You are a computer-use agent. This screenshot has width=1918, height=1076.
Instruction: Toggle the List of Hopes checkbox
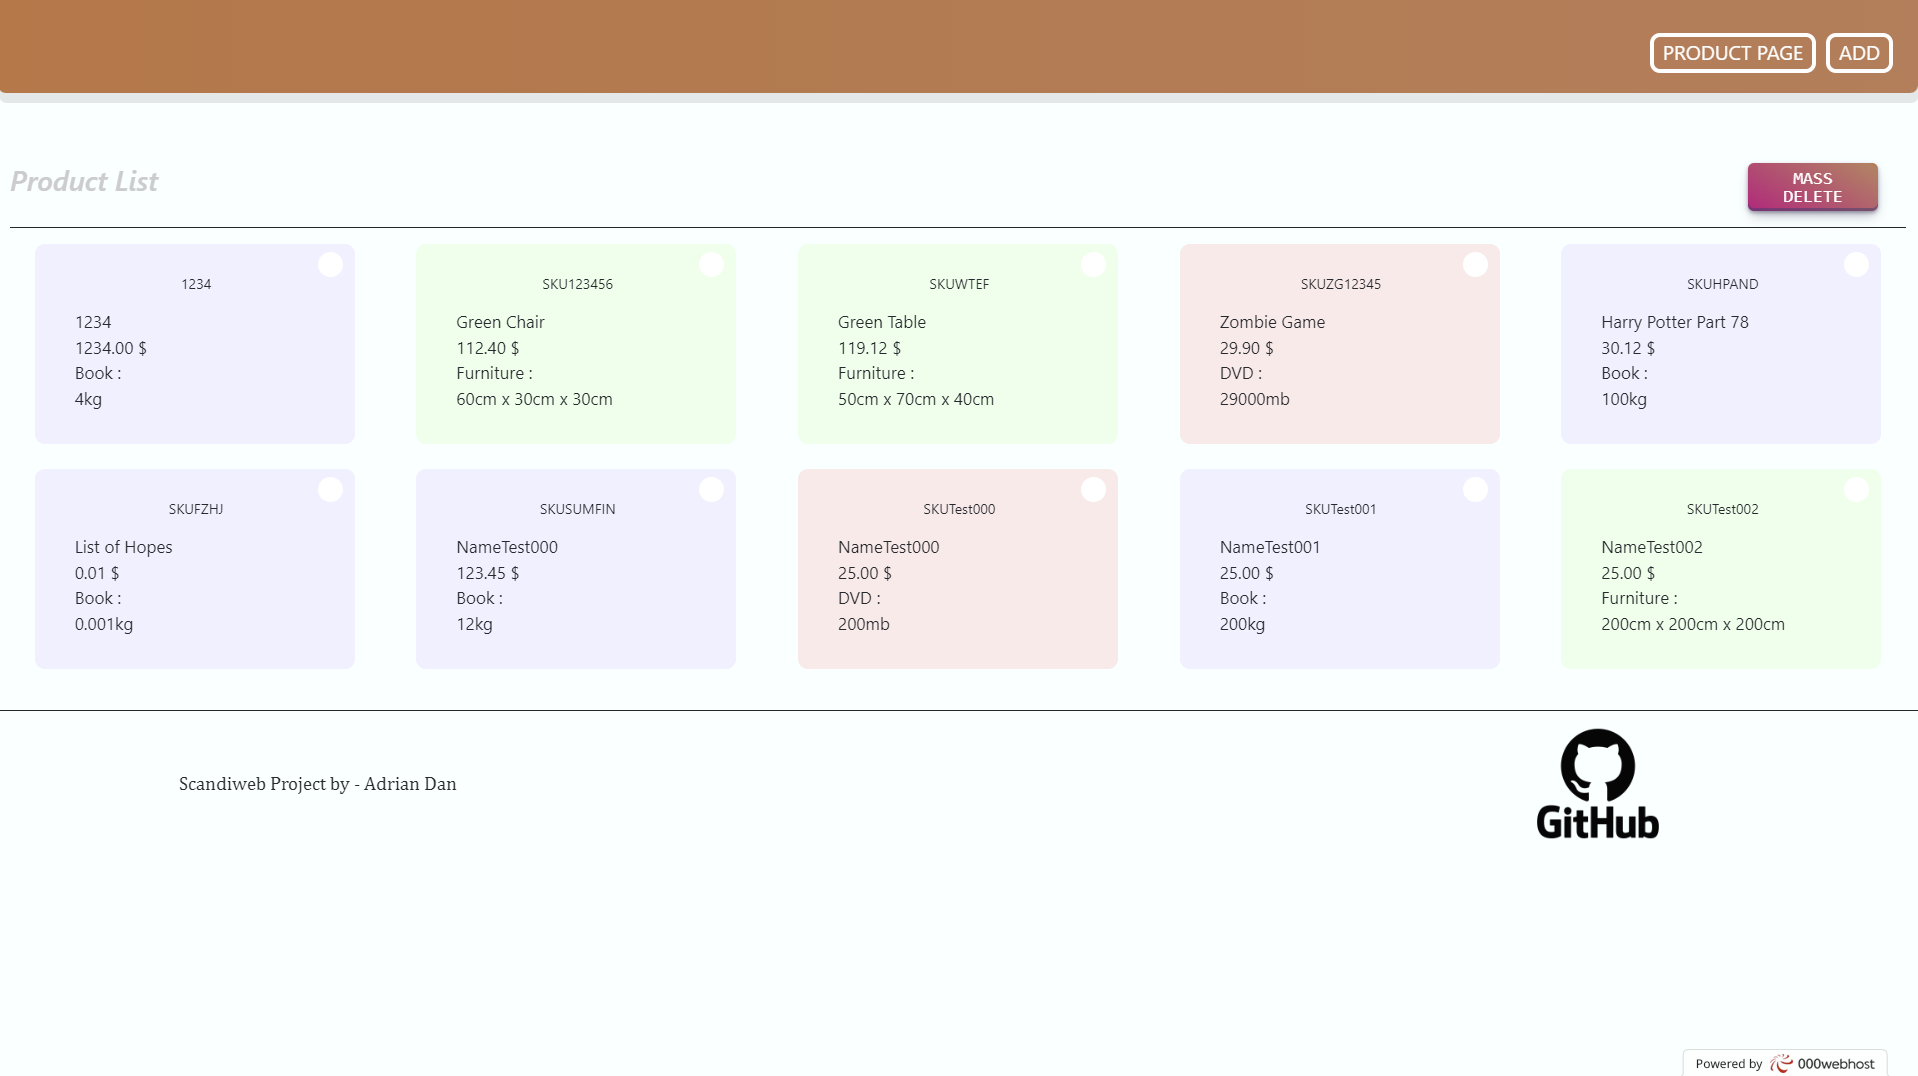point(330,490)
